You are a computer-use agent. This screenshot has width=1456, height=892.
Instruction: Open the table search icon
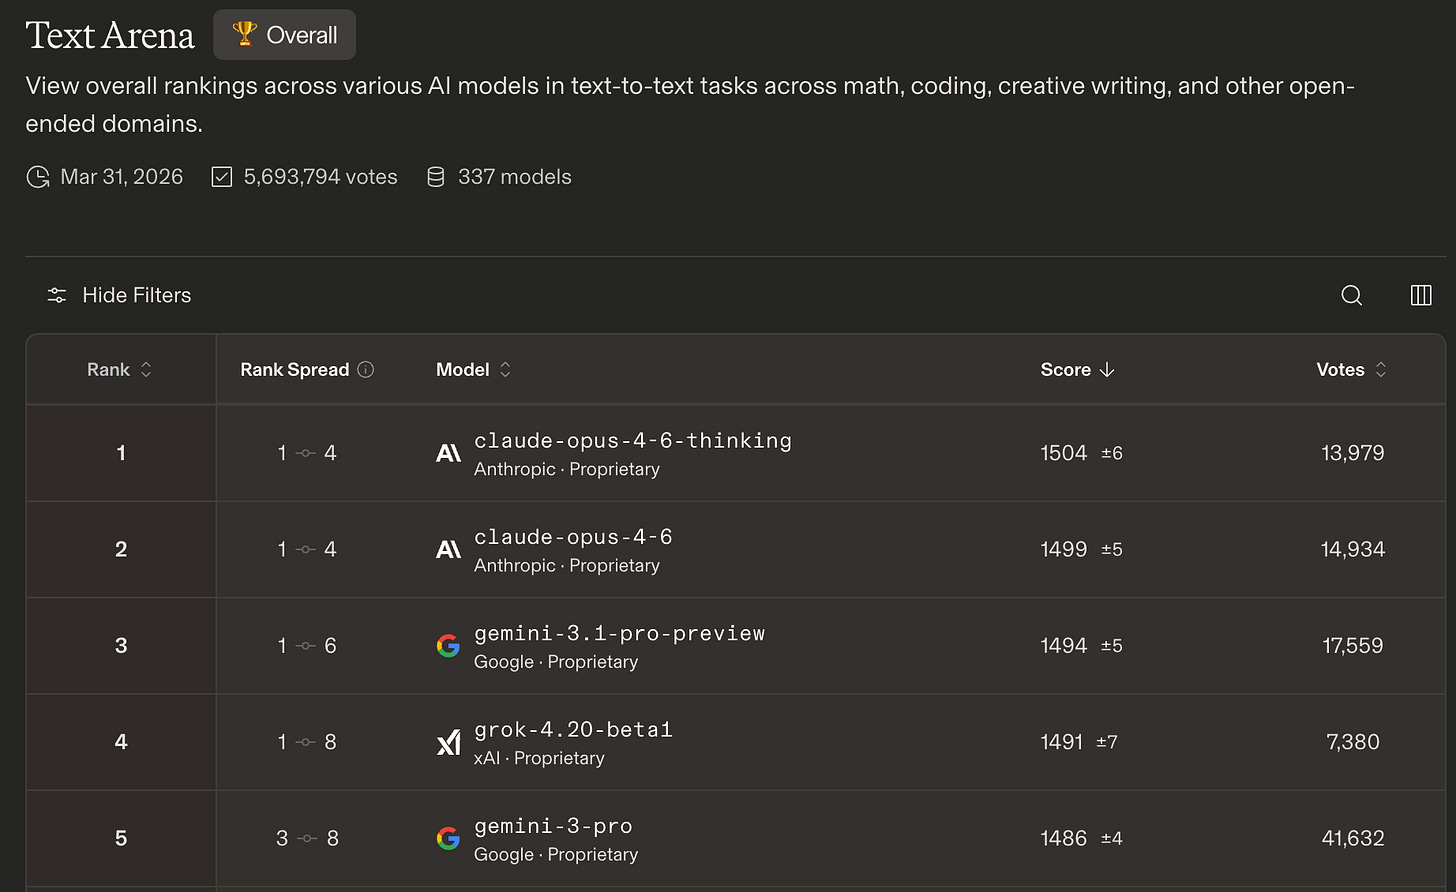tap(1351, 295)
